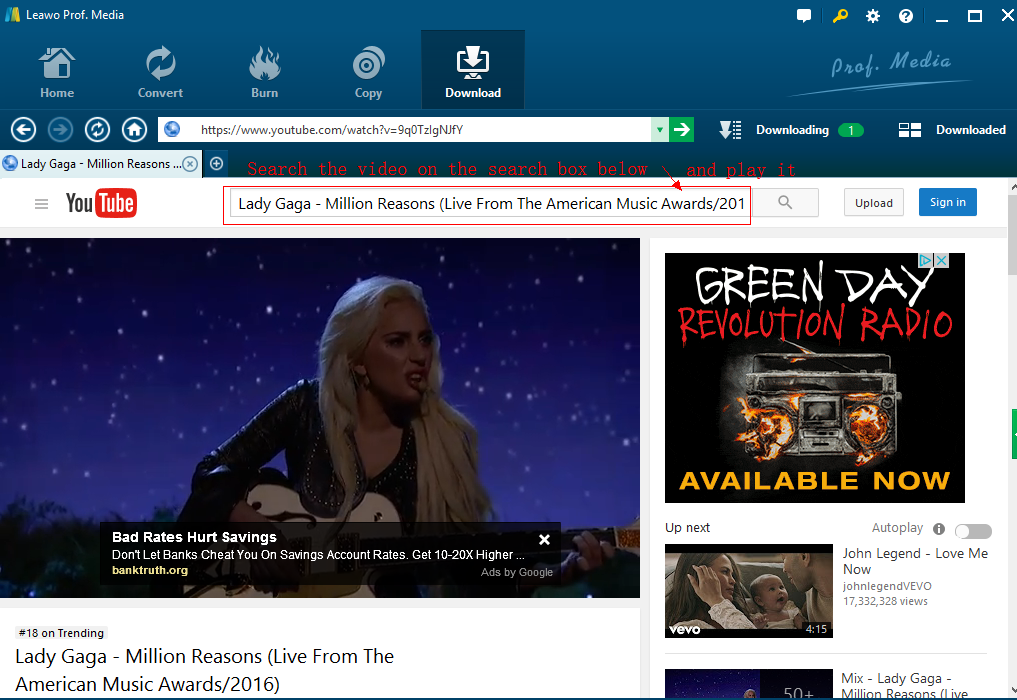Expand the URL history dropdown
The height and width of the screenshot is (700, 1017).
pyautogui.click(x=660, y=130)
